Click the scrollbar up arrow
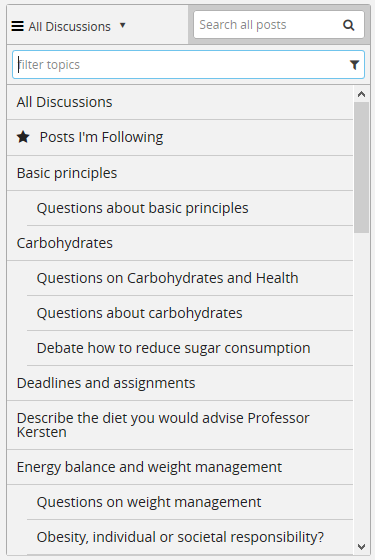The image size is (376, 560). tap(361, 94)
